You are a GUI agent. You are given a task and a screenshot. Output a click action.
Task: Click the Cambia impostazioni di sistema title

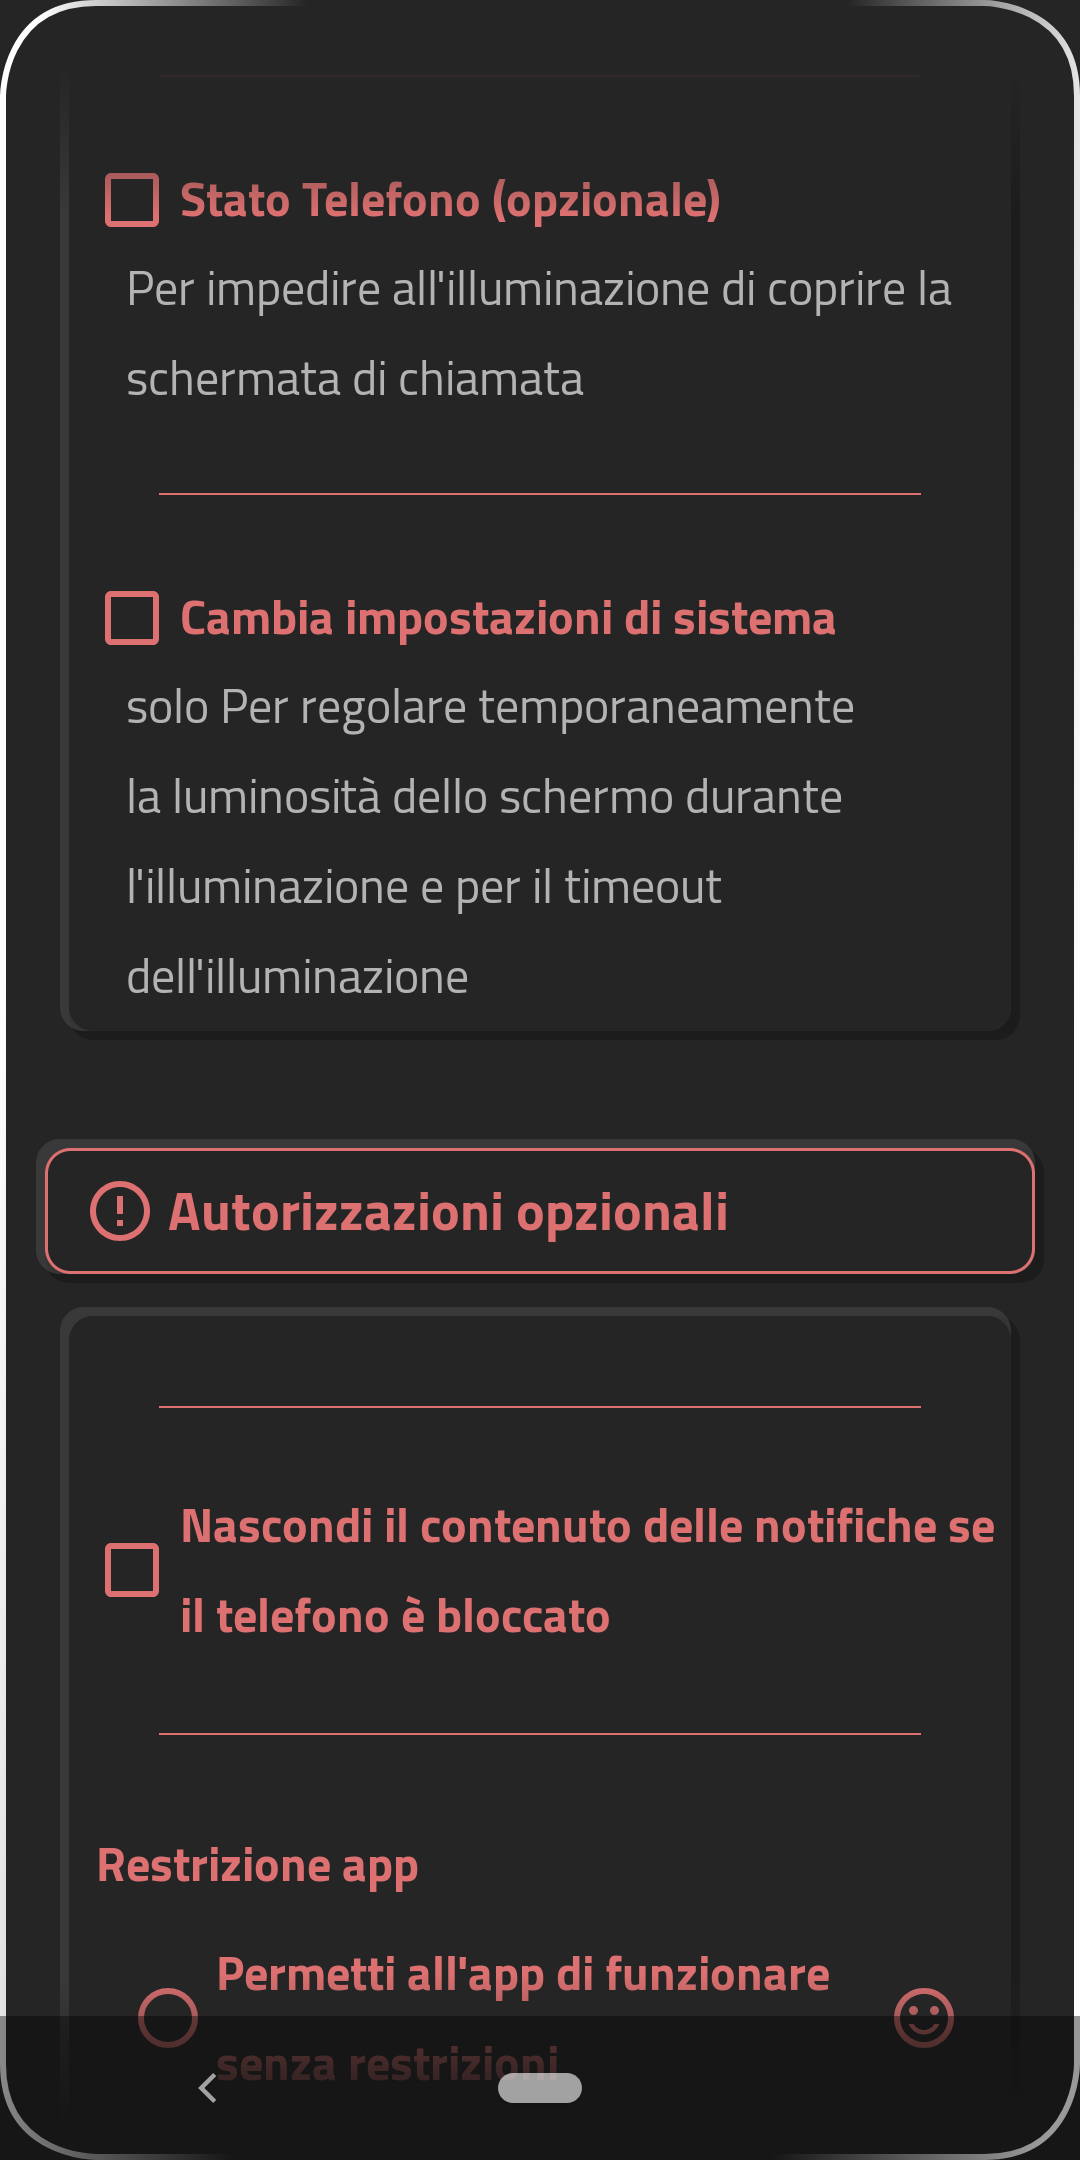[508, 619]
